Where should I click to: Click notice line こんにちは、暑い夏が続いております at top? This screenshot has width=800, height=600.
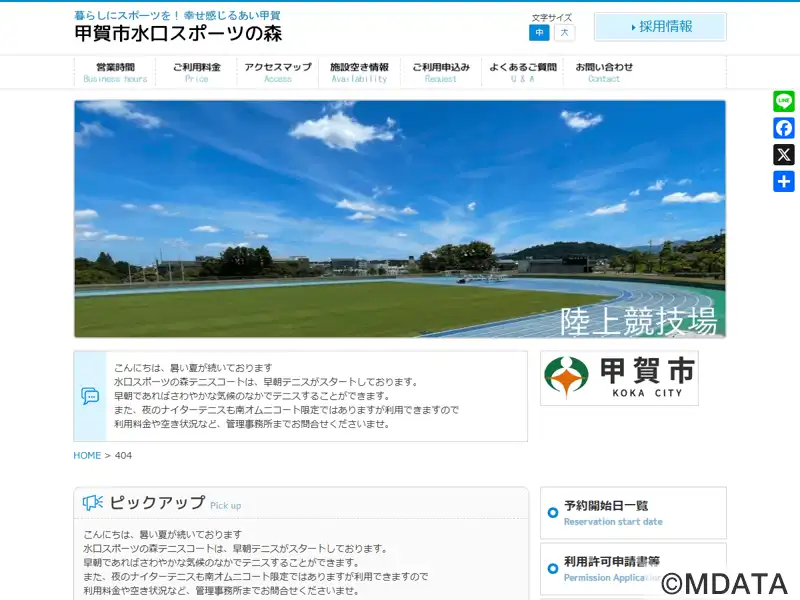pos(193,367)
